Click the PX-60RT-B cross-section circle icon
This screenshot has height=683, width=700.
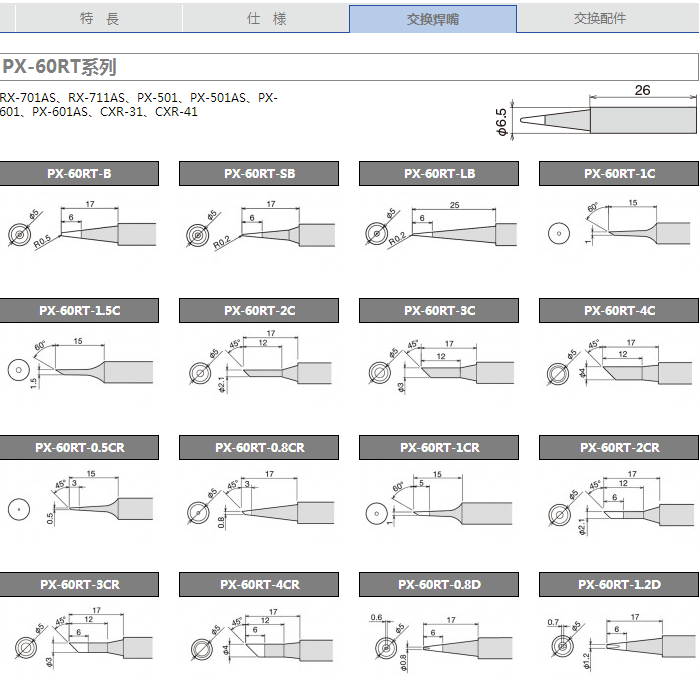20,234
